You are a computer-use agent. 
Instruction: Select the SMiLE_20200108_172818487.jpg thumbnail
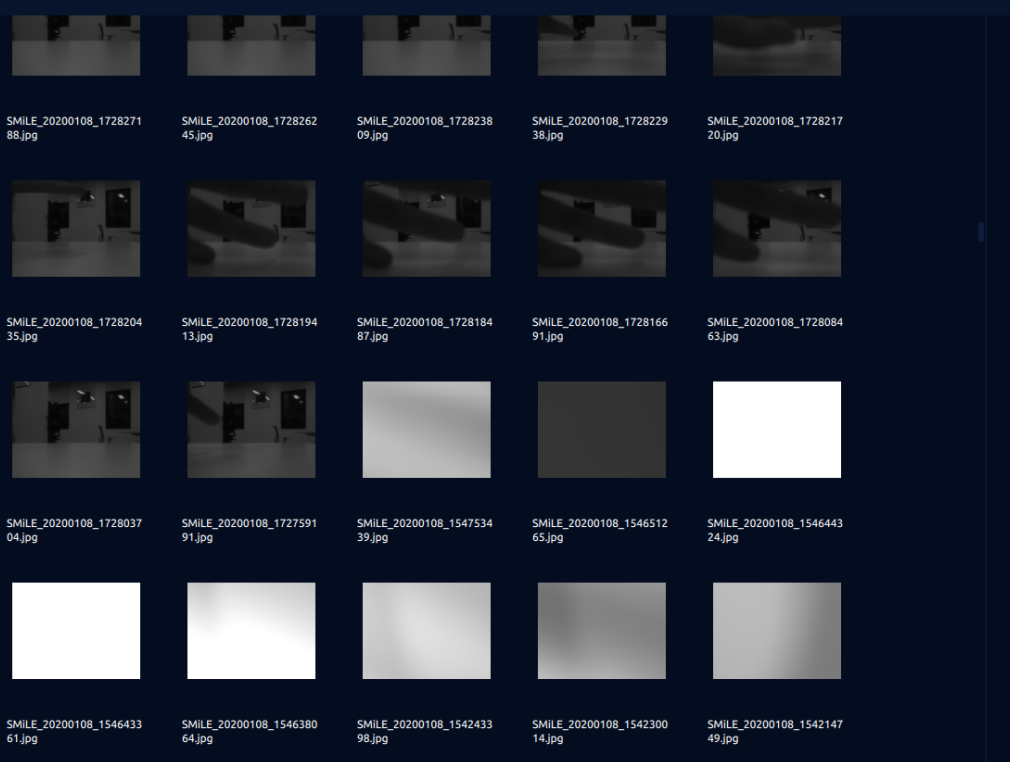[426, 228]
